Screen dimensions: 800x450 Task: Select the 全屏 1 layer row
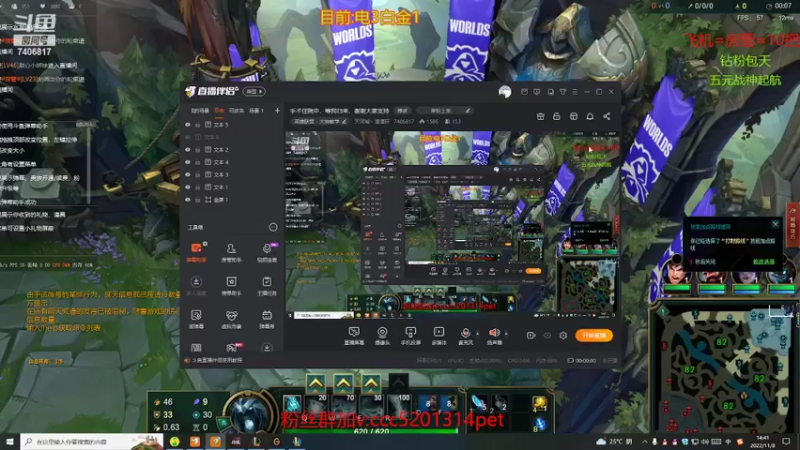point(232,200)
